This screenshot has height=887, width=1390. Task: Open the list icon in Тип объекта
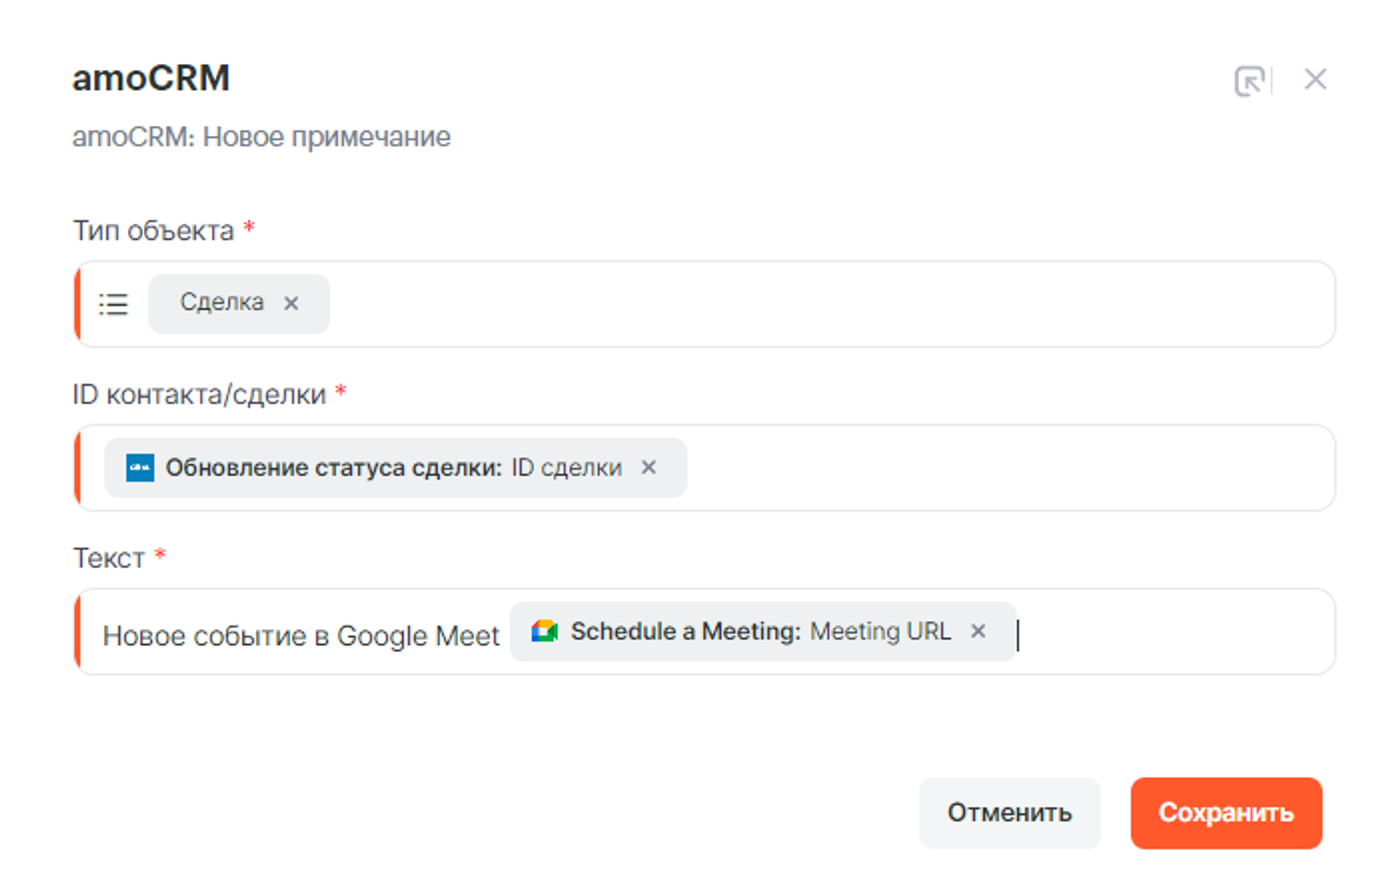click(x=114, y=304)
